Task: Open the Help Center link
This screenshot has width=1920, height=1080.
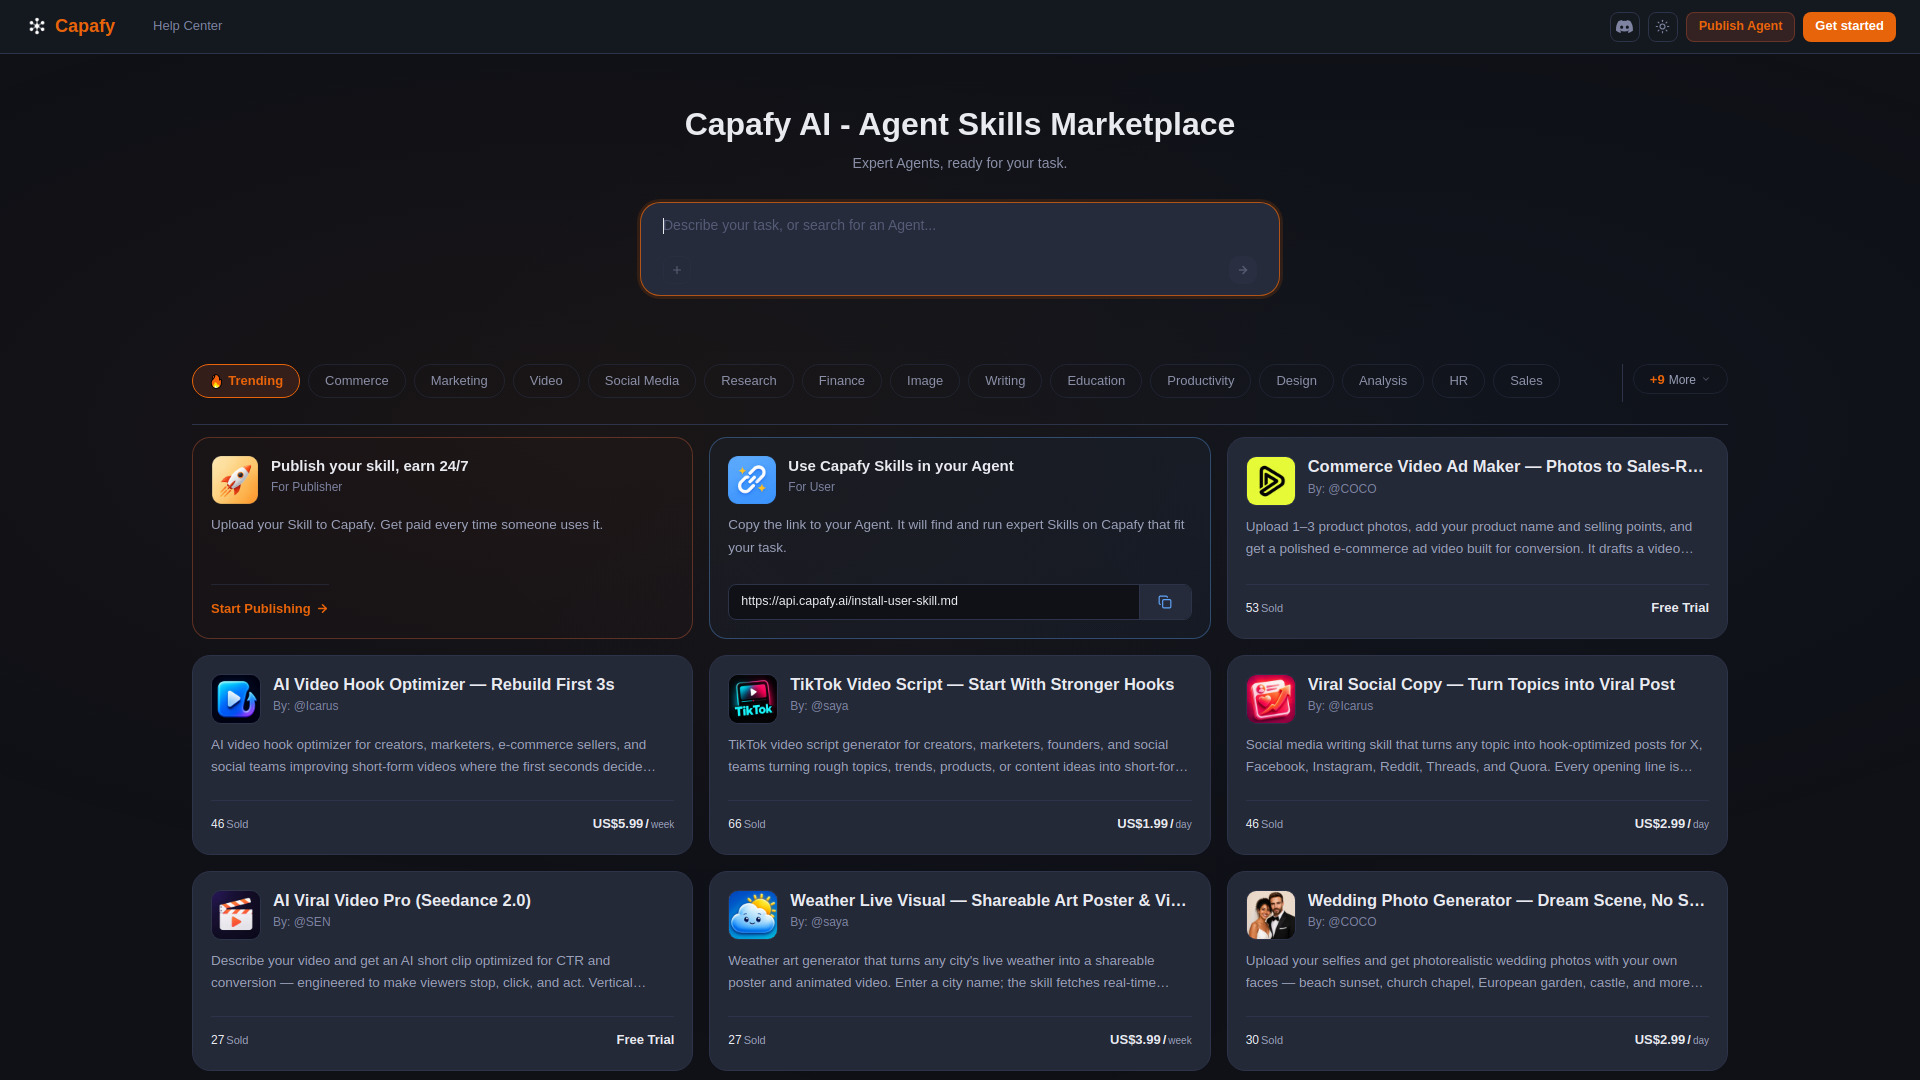Action: 187,26
